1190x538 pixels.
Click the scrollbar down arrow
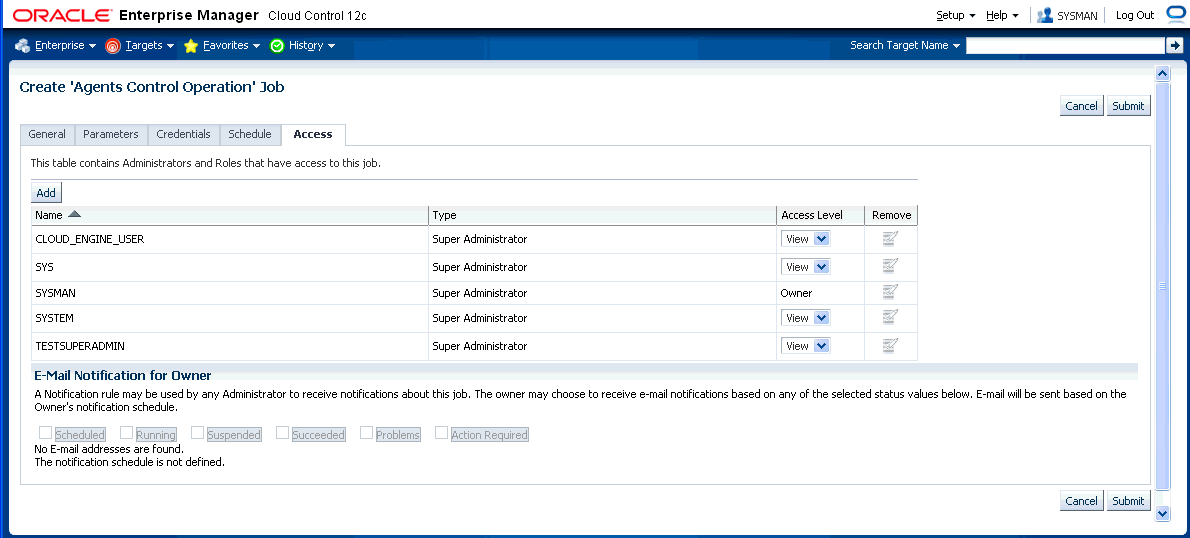pos(1161,514)
